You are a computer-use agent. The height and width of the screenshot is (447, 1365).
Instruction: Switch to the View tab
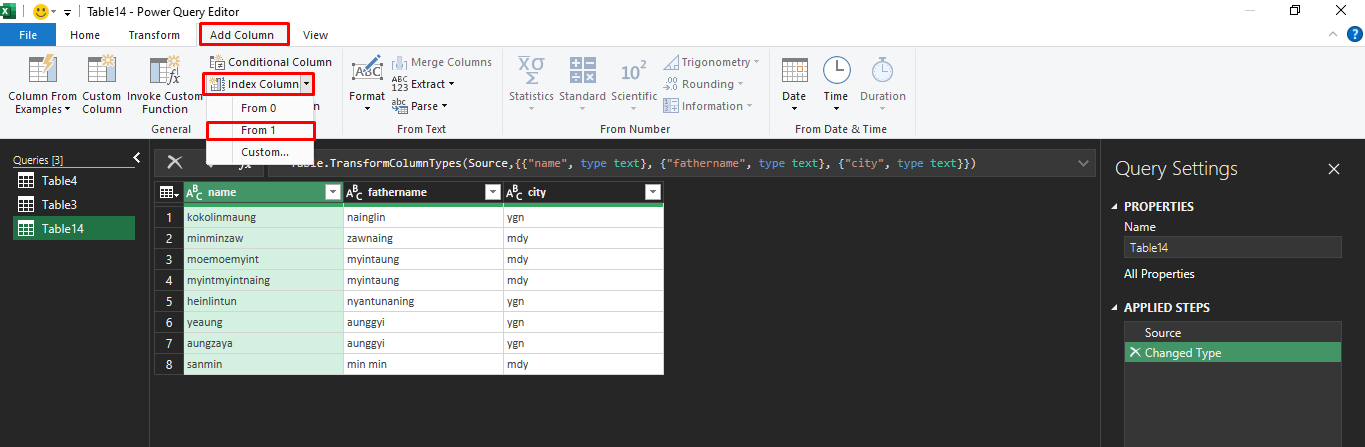(x=315, y=35)
